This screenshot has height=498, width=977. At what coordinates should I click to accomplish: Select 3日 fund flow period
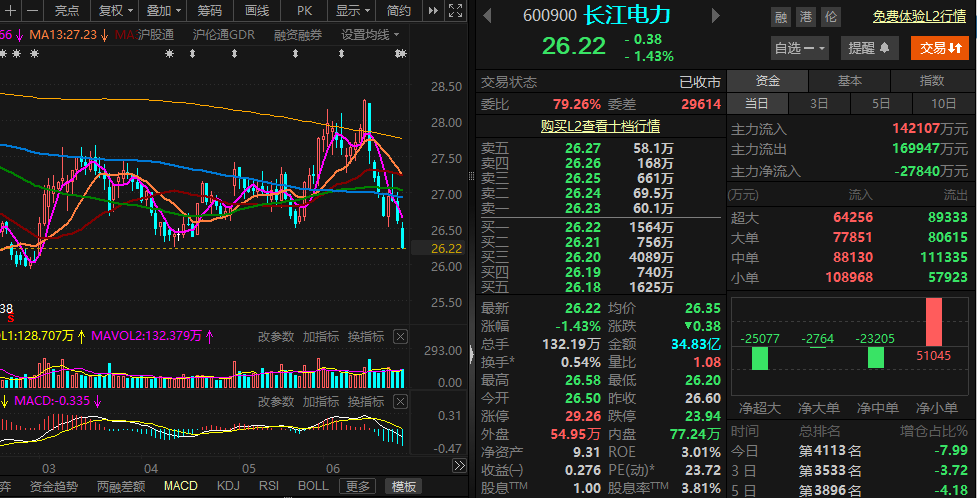click(x=819, y=103)
